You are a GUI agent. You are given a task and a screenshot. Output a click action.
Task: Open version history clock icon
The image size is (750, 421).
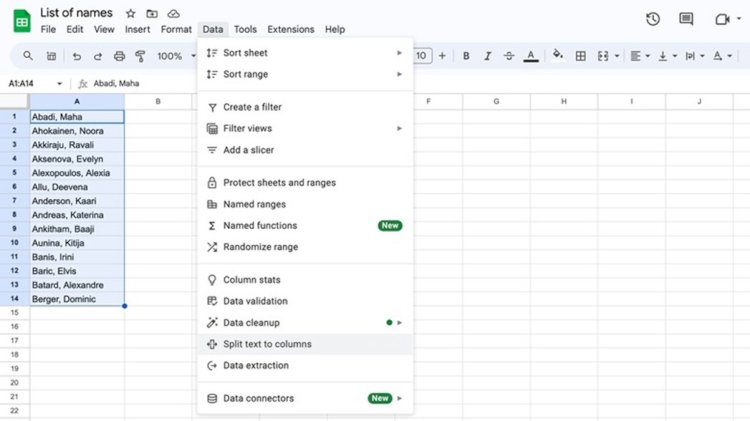pyautogui.click(x=653, y=19)
